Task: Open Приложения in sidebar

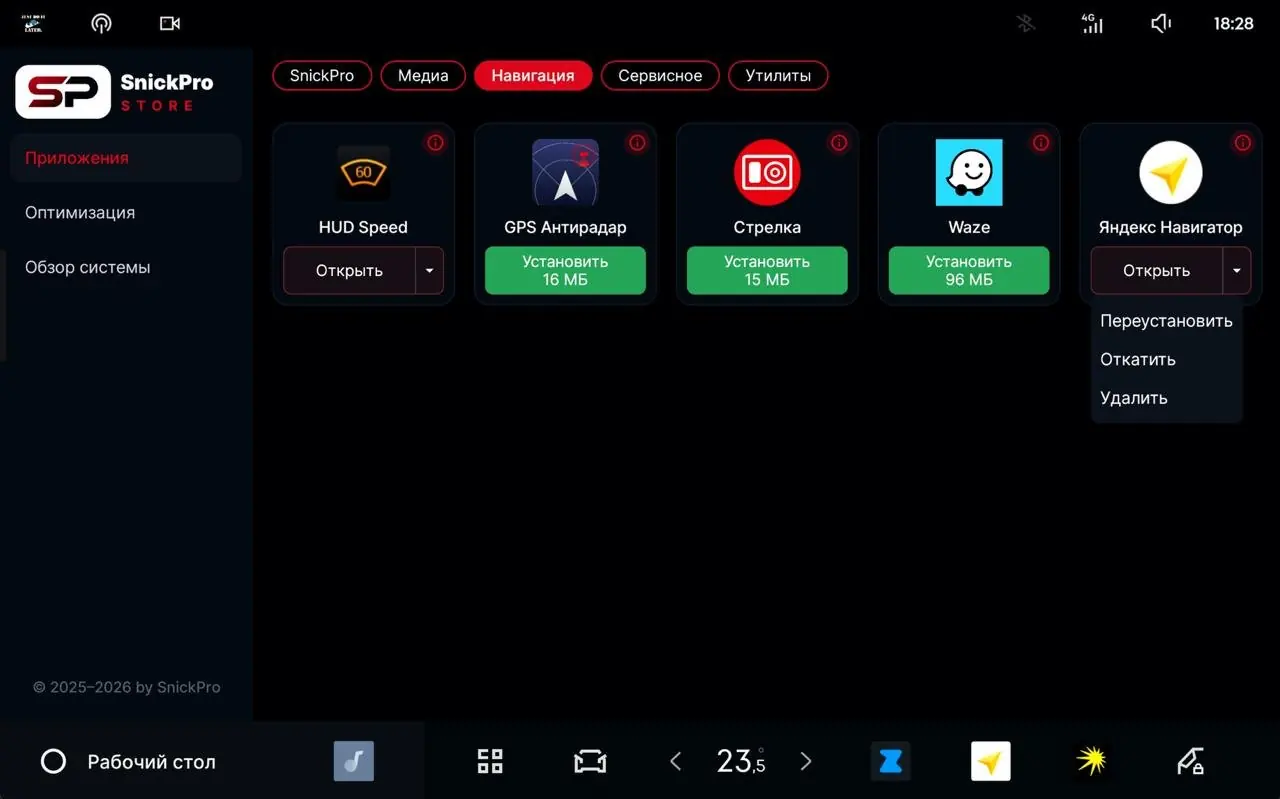Action: [126, 158]
